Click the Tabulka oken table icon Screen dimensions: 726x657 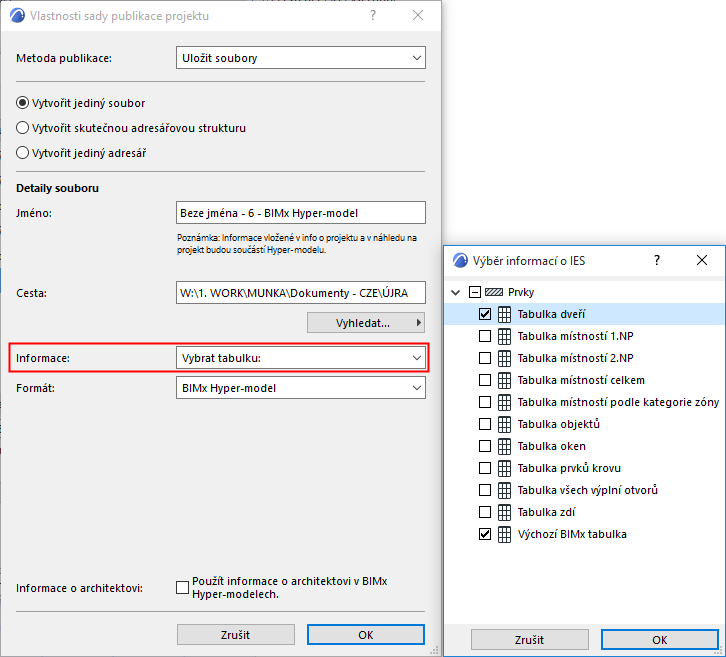point(504,446)
